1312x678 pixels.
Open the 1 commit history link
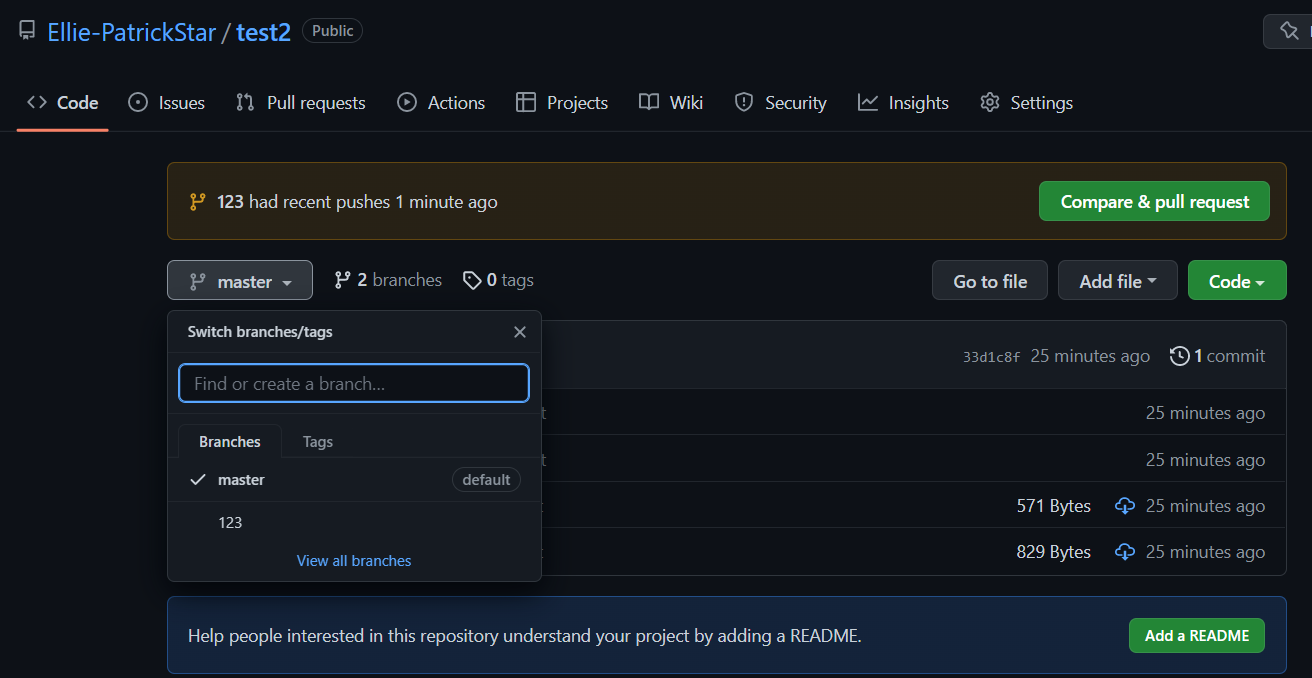point(1217,356)
